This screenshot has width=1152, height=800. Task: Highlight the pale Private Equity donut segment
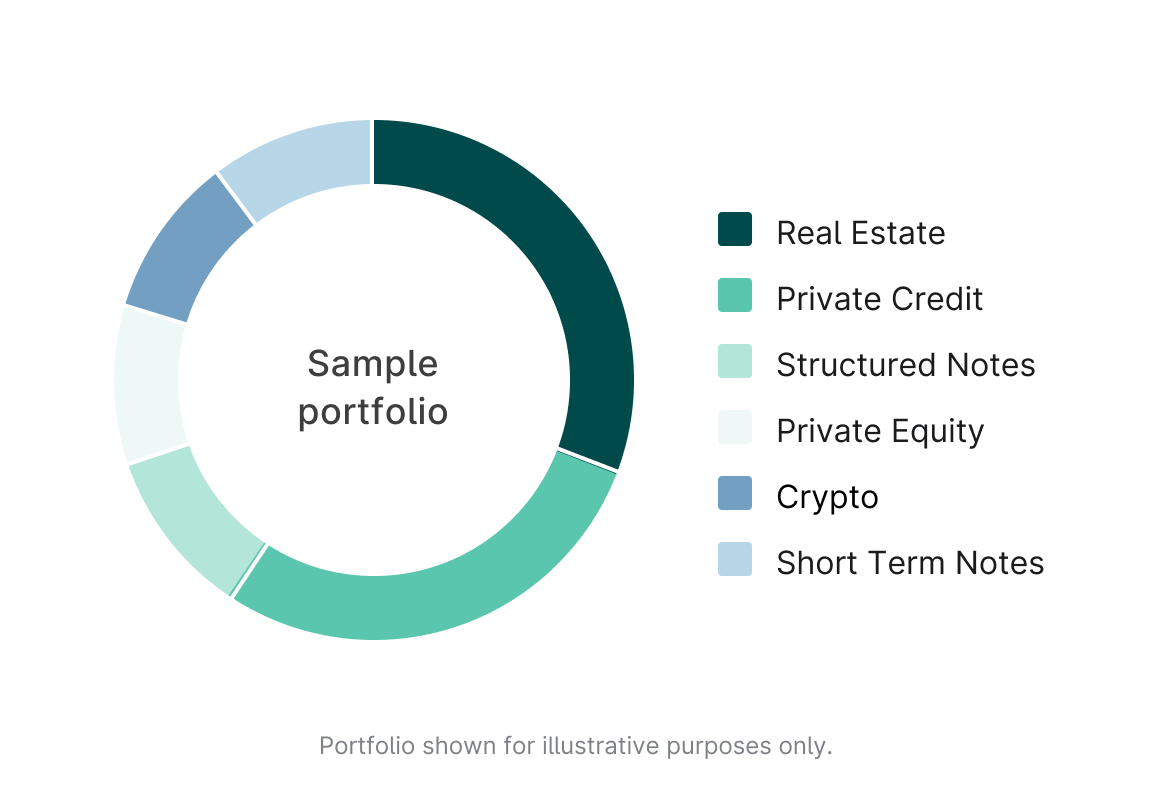point(150,385)
